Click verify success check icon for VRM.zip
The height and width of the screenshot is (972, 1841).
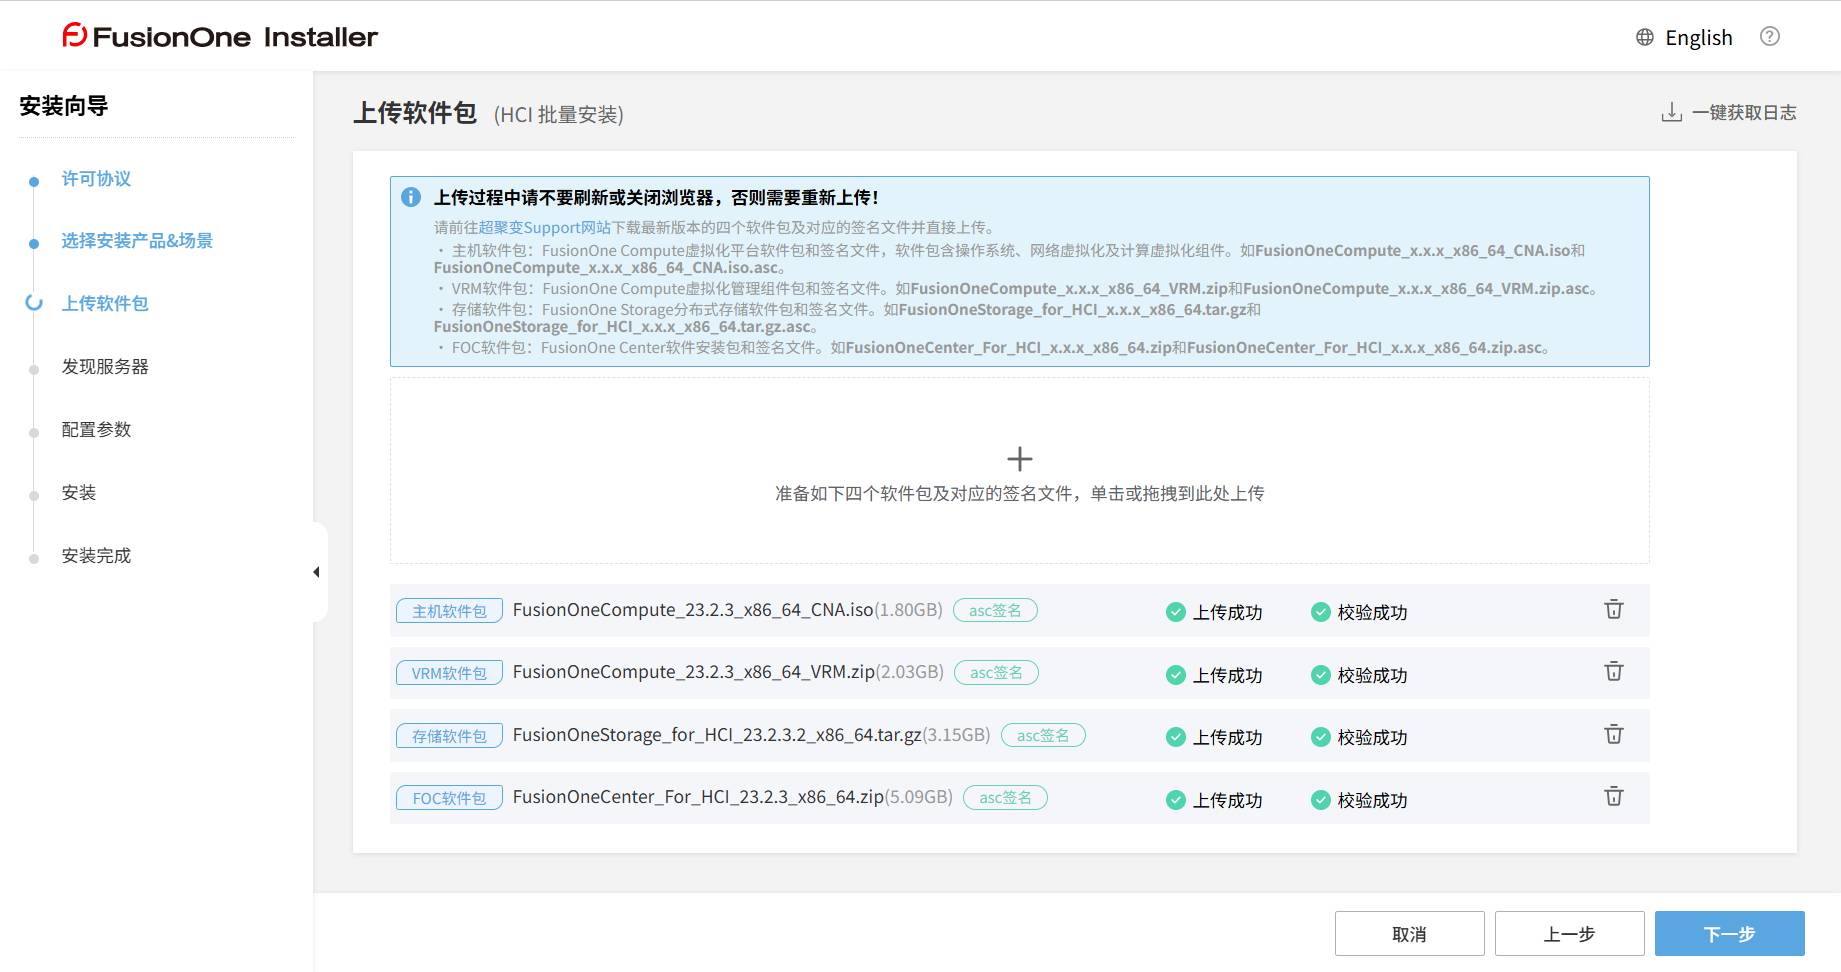1321,675
